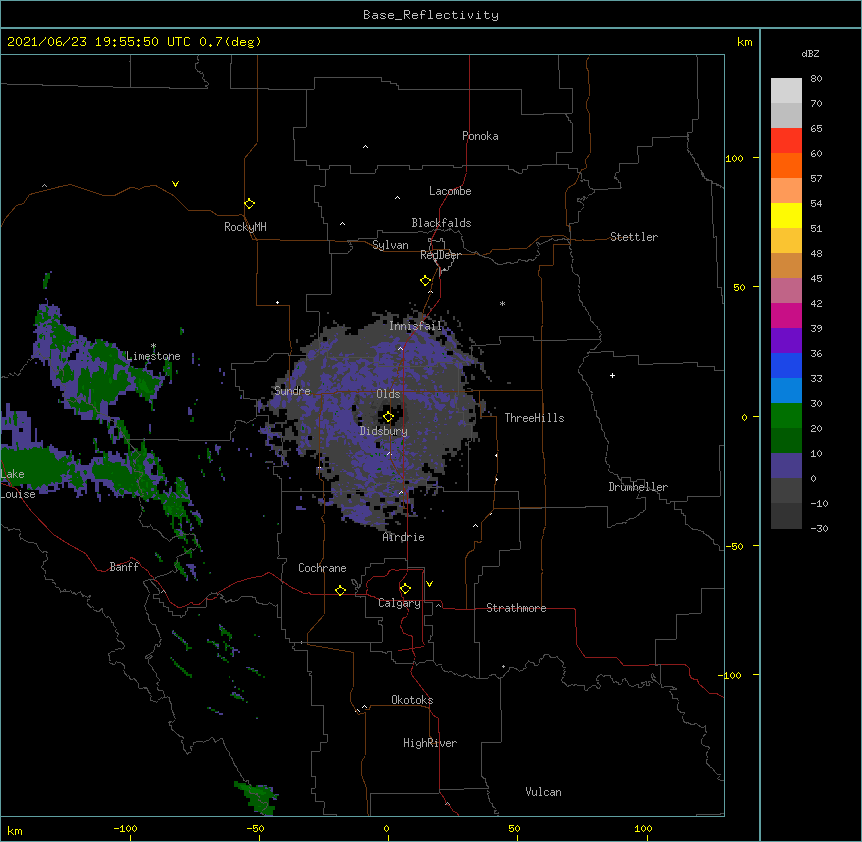
Task: Click the Sundre town label
Action: [x=292, y=391]
